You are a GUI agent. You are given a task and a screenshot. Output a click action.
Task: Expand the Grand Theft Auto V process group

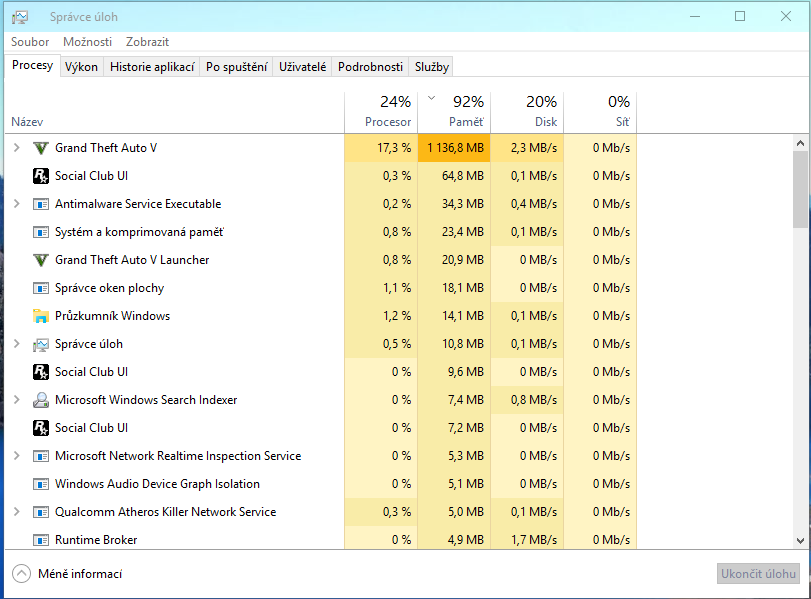point(16,148)
